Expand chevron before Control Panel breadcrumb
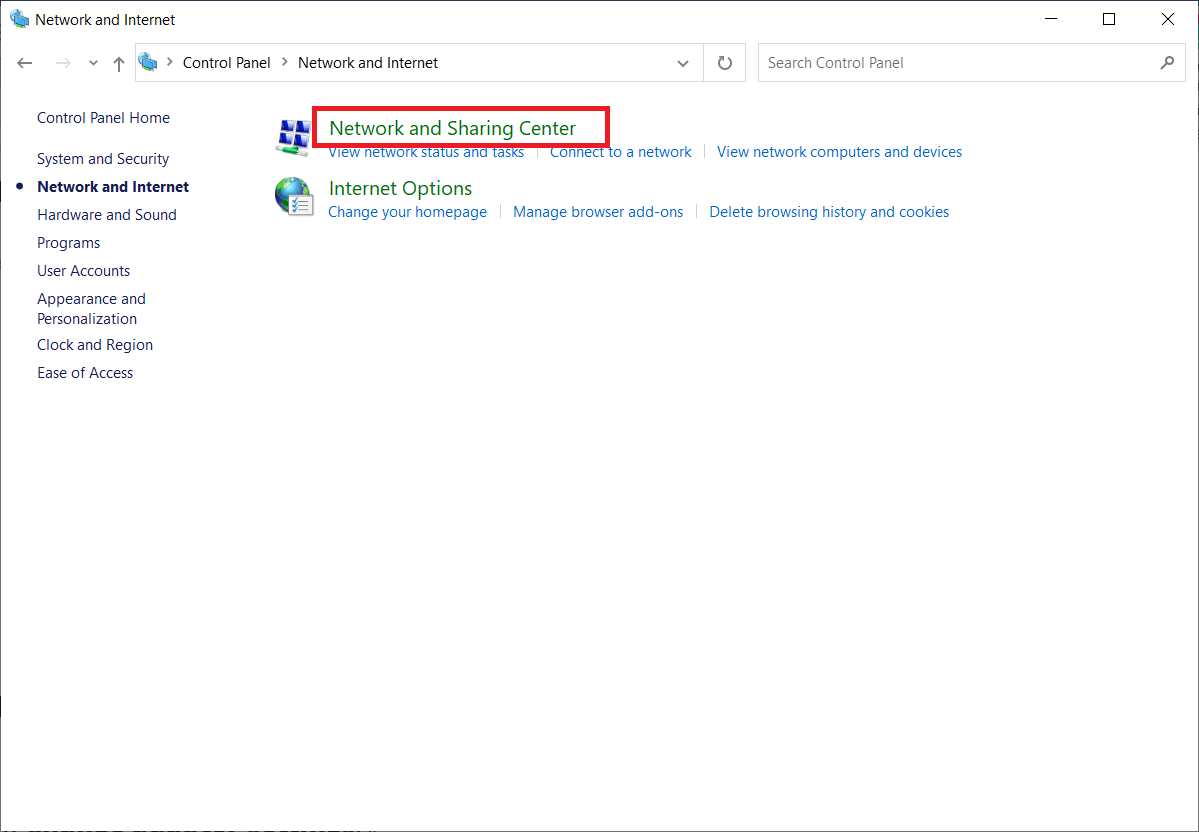Viewport: 1199px width, 832px height. click(170, 62)
